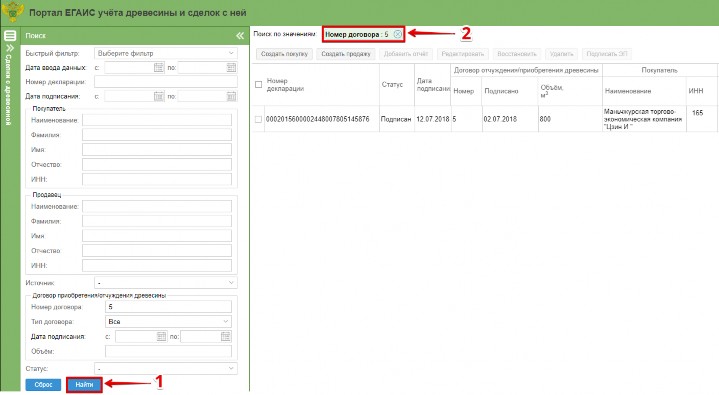Expand the sidebar double-chevron icon

coord(10,48)
